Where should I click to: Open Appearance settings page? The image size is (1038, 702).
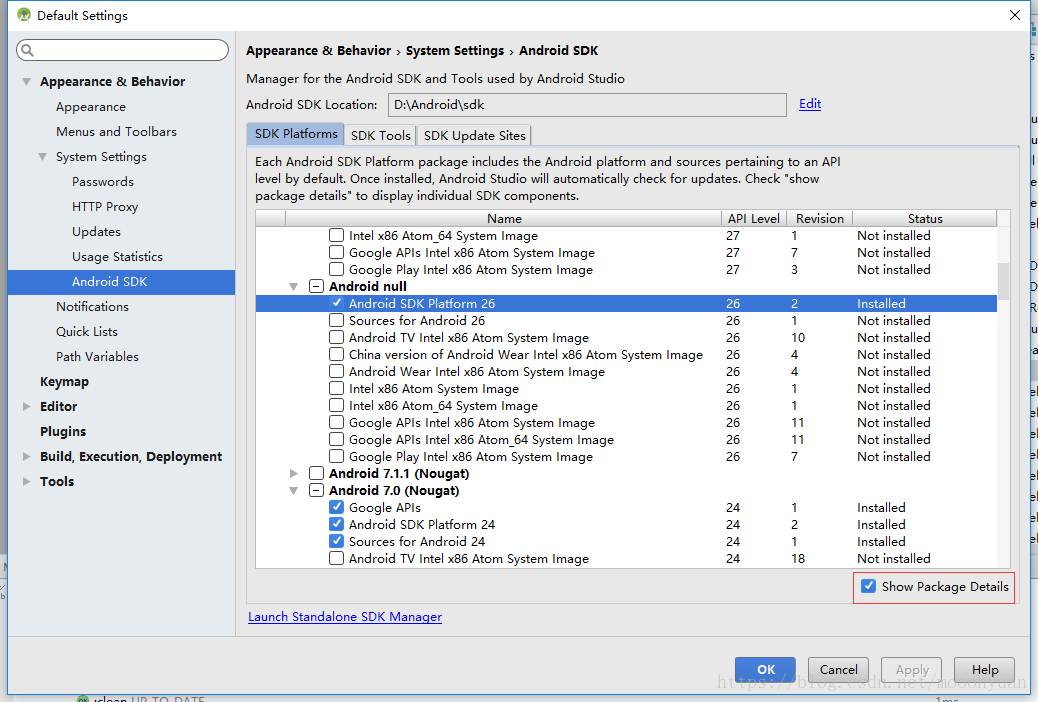(x=91, y=107)
